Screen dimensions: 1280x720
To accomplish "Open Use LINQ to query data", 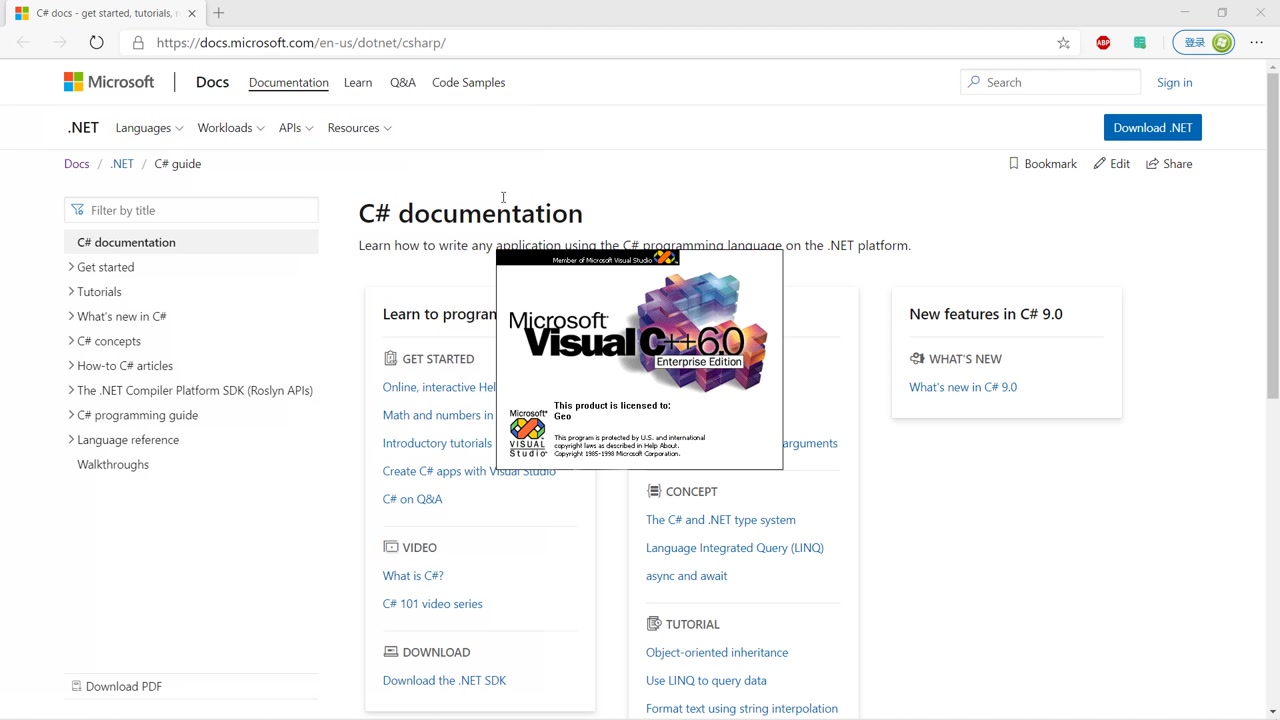I will pyautogui.click(x=706, y=681).
